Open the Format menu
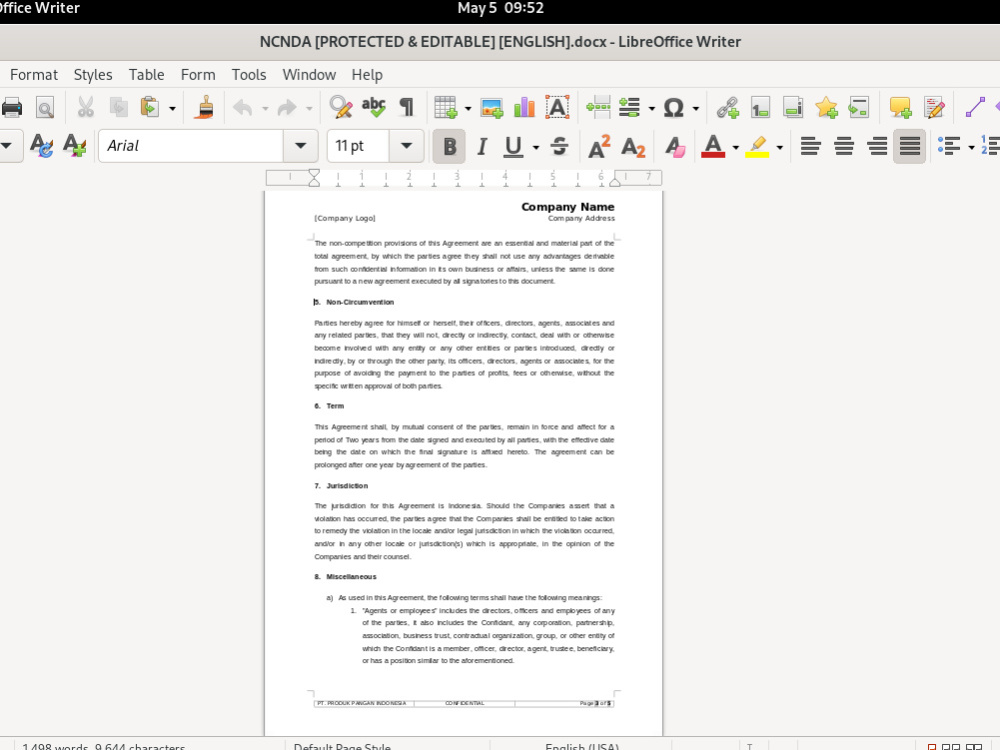Viewport: 1000px width, 750px height. pyautogui.click(x=34, y=75)
